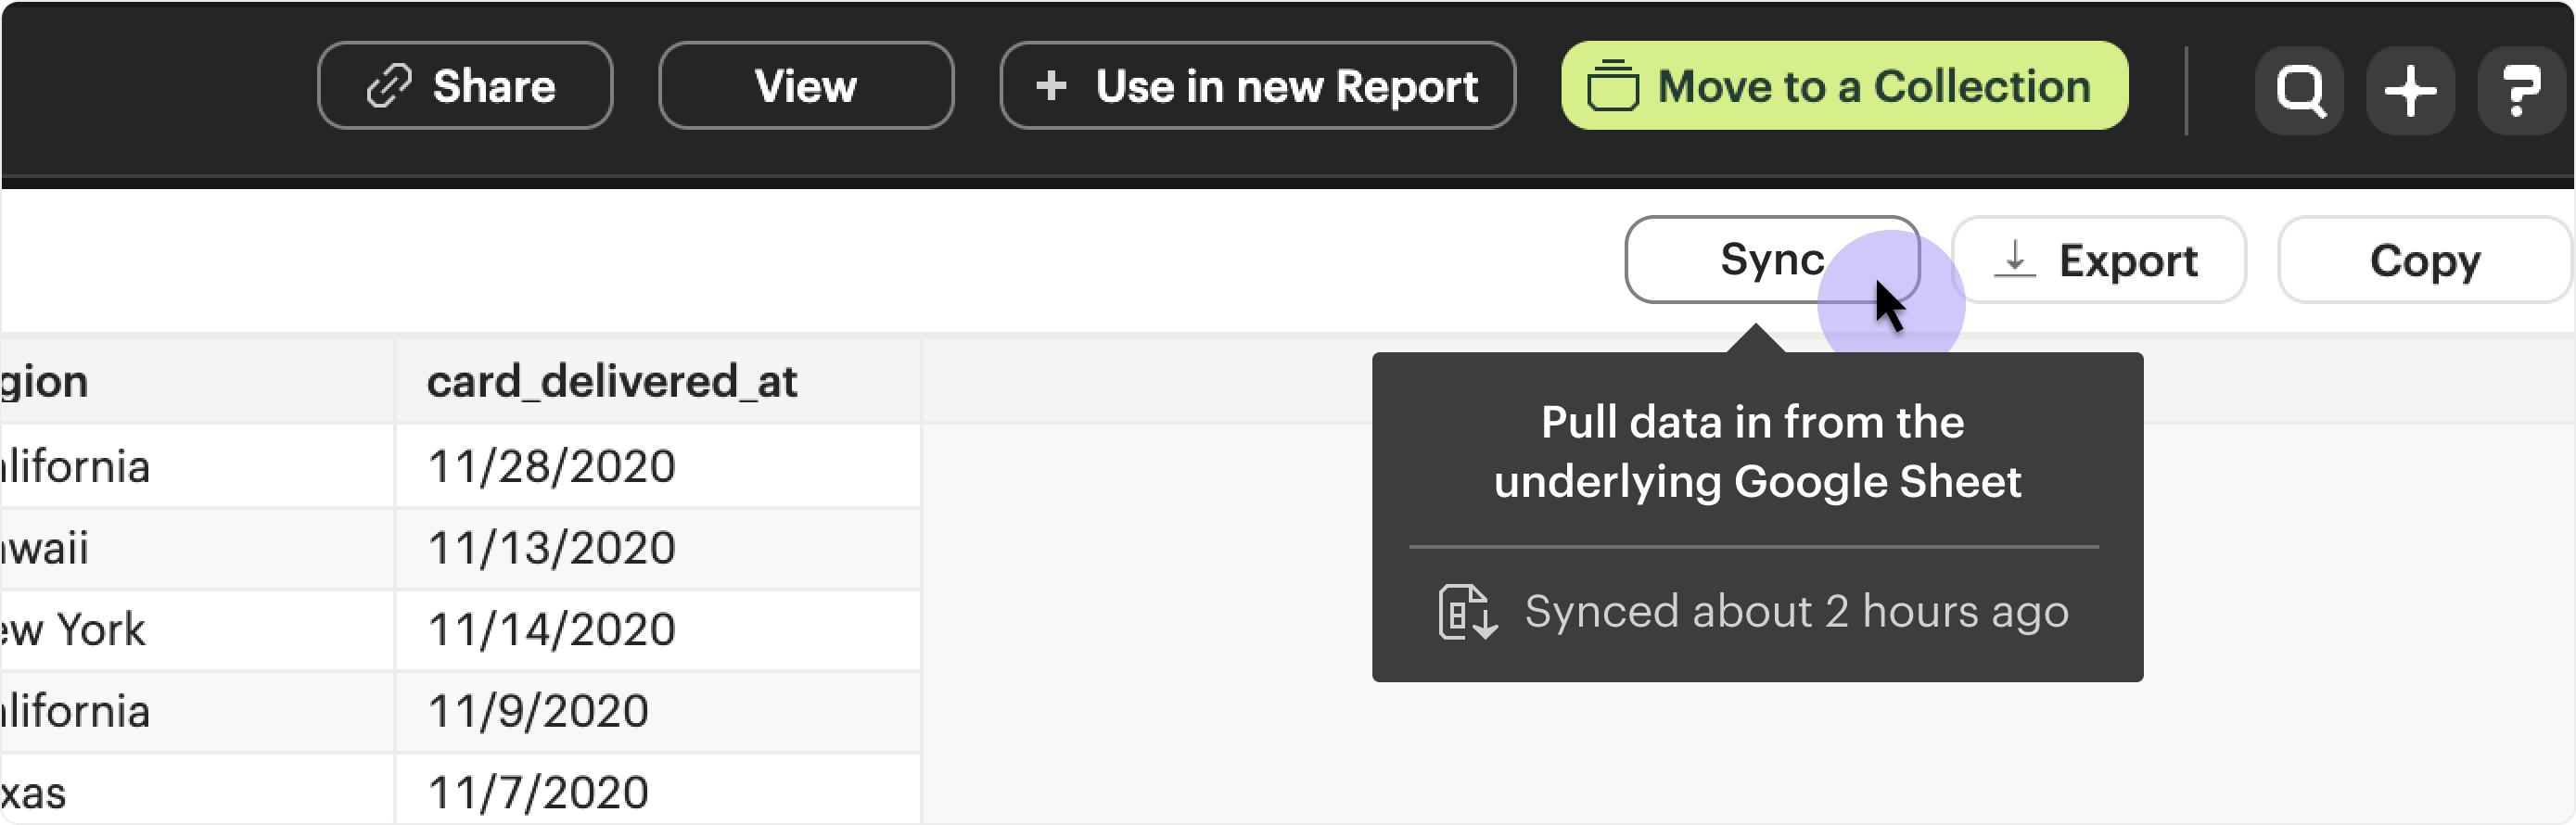Open help via the question mark icon

click(x=2520, y=90)
